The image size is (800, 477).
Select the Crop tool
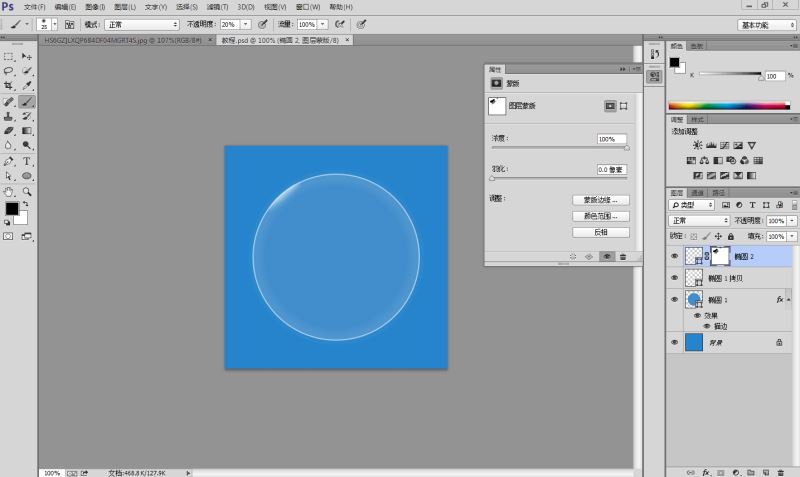tap(9, 86)
